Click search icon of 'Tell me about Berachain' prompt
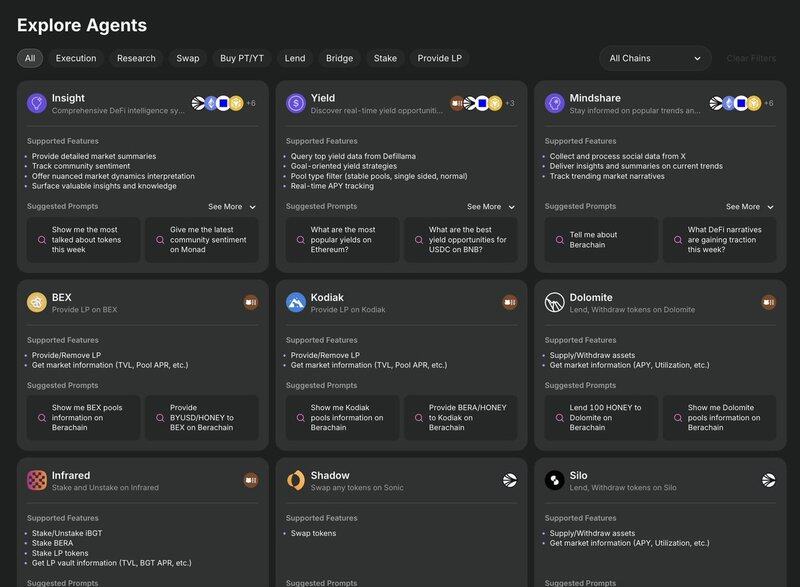The height and width of the screenshot is (587, 800). click(x=560, y=240)
